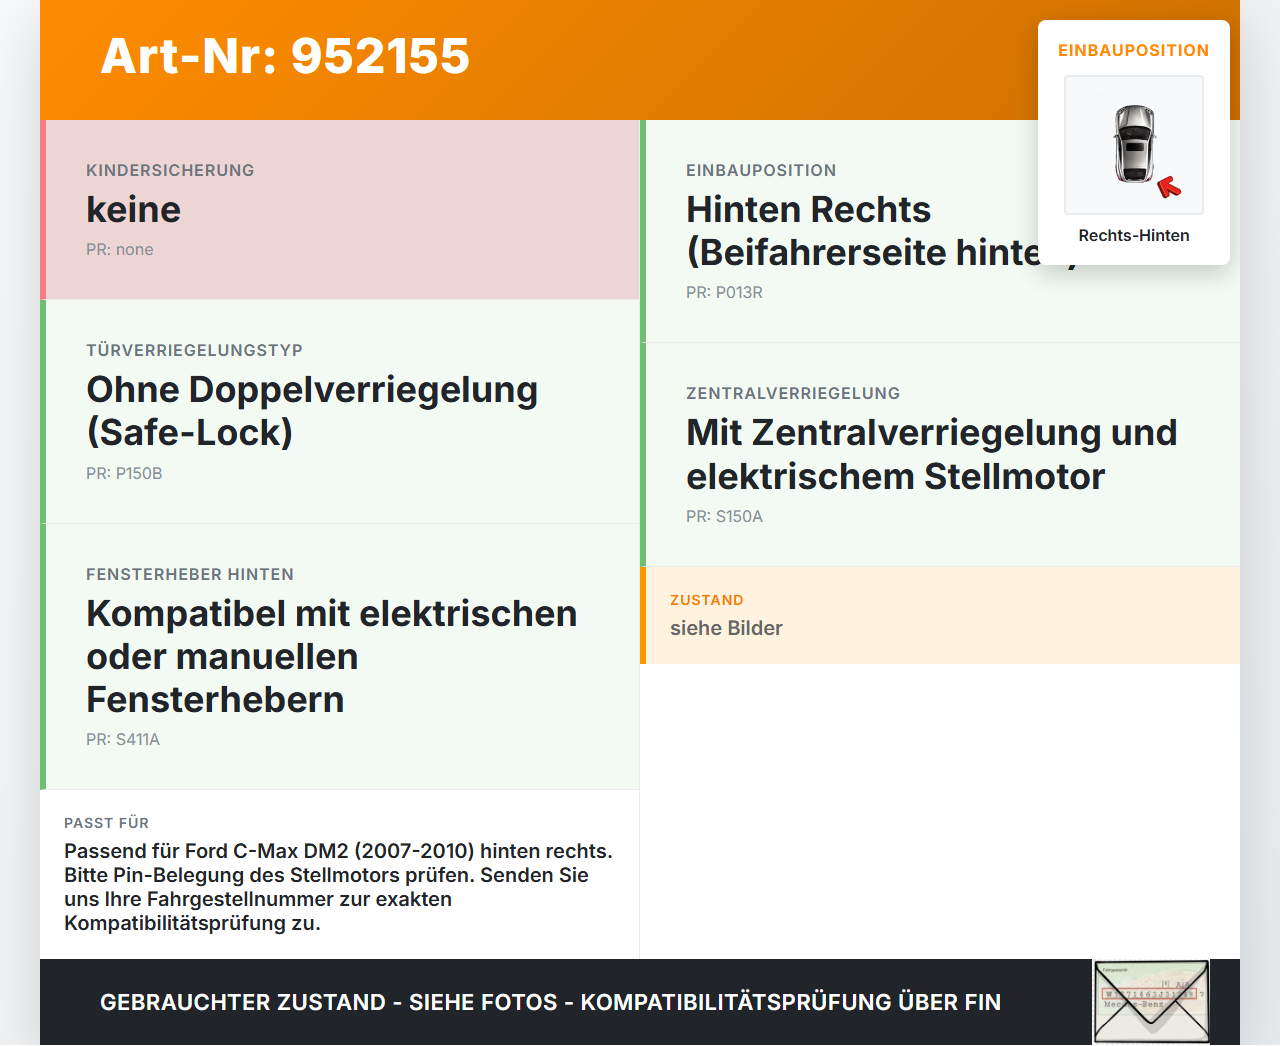Click the 'keine' value

click(134, 209)
